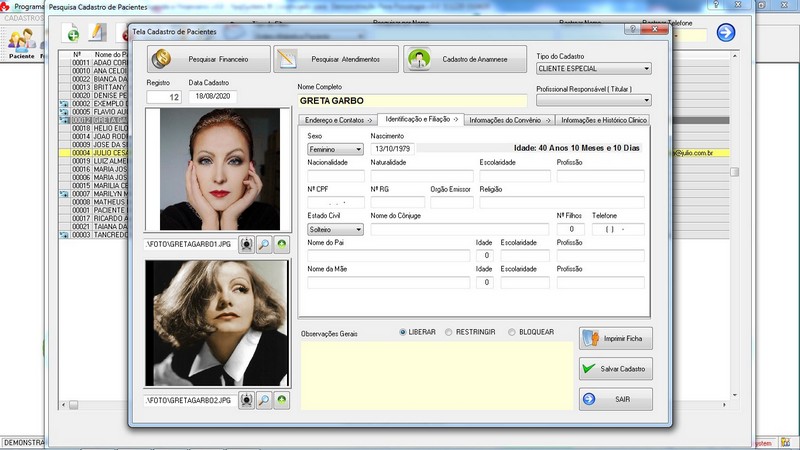The width and height of the screenshot is (800, 450).
Task: Switch to Informações do Convênio tab
Action: 509,120
